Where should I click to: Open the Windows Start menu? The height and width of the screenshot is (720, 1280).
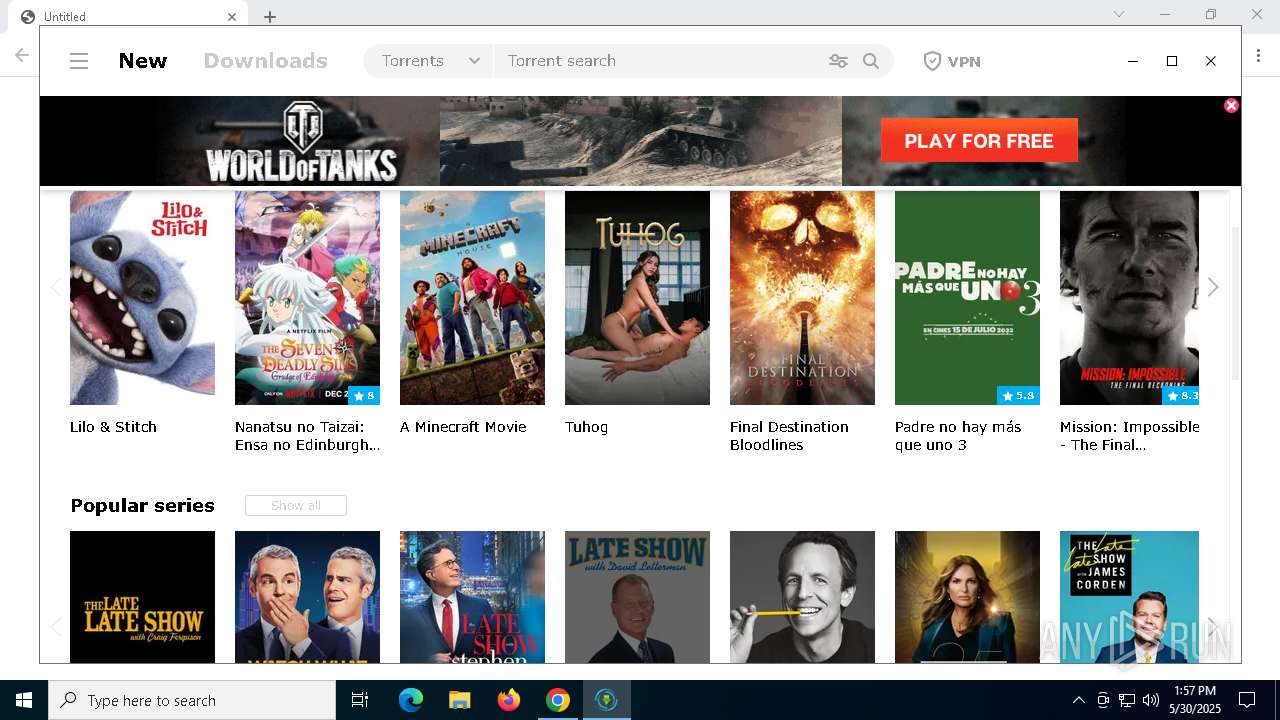[x=24, y=700]
